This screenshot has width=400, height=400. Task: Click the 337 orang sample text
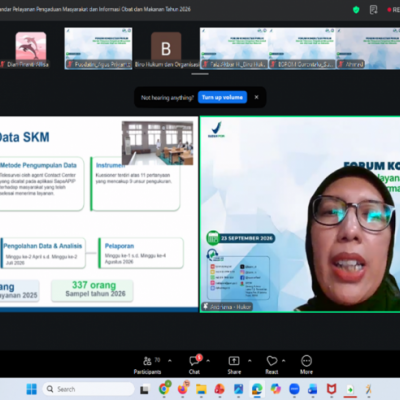click(x=94, y=285)
